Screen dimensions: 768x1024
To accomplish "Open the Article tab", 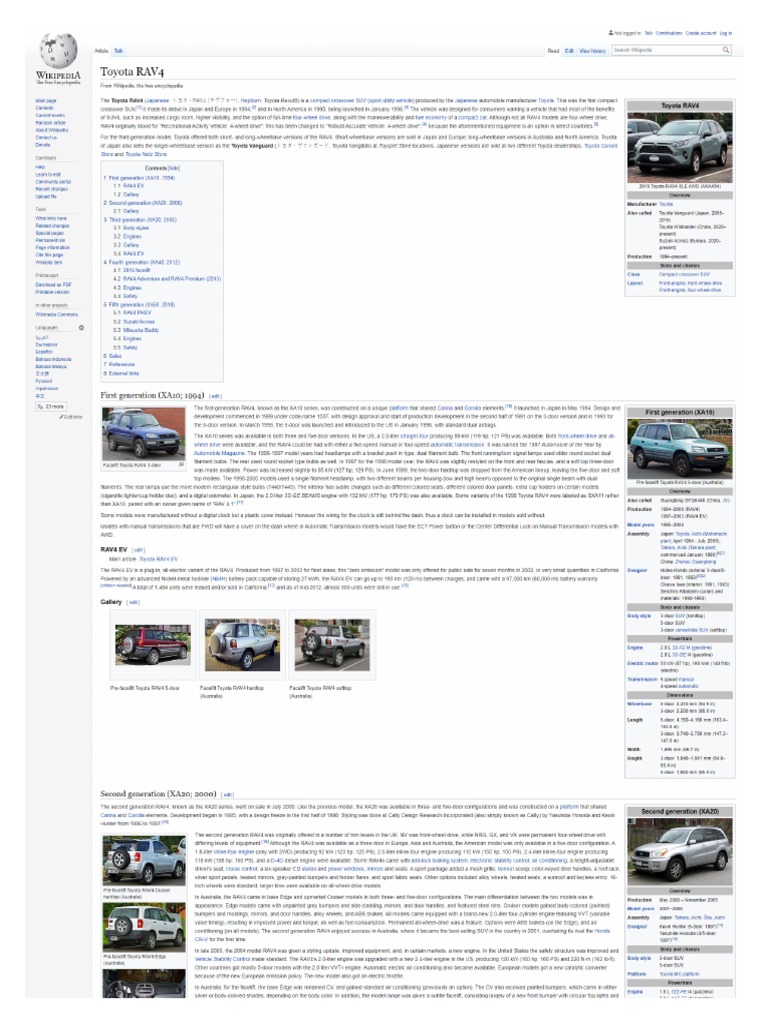I will 101,51.
